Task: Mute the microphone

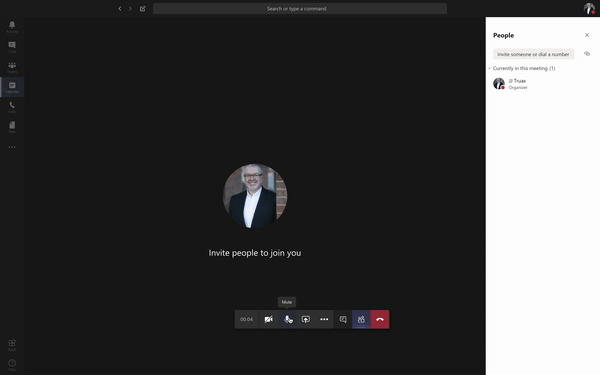Action: coord(287,319)
